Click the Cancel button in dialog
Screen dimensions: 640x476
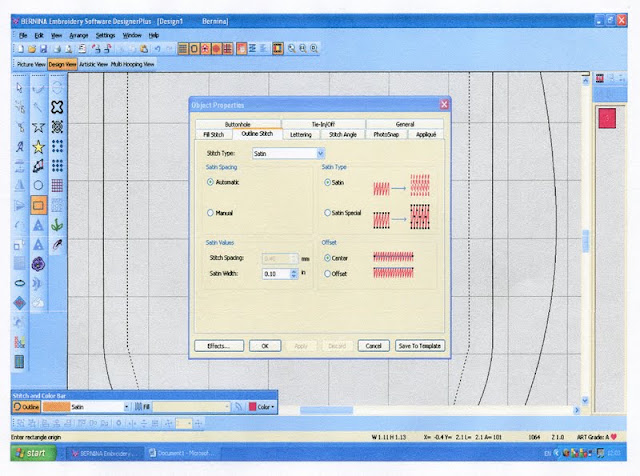point(373,346)
